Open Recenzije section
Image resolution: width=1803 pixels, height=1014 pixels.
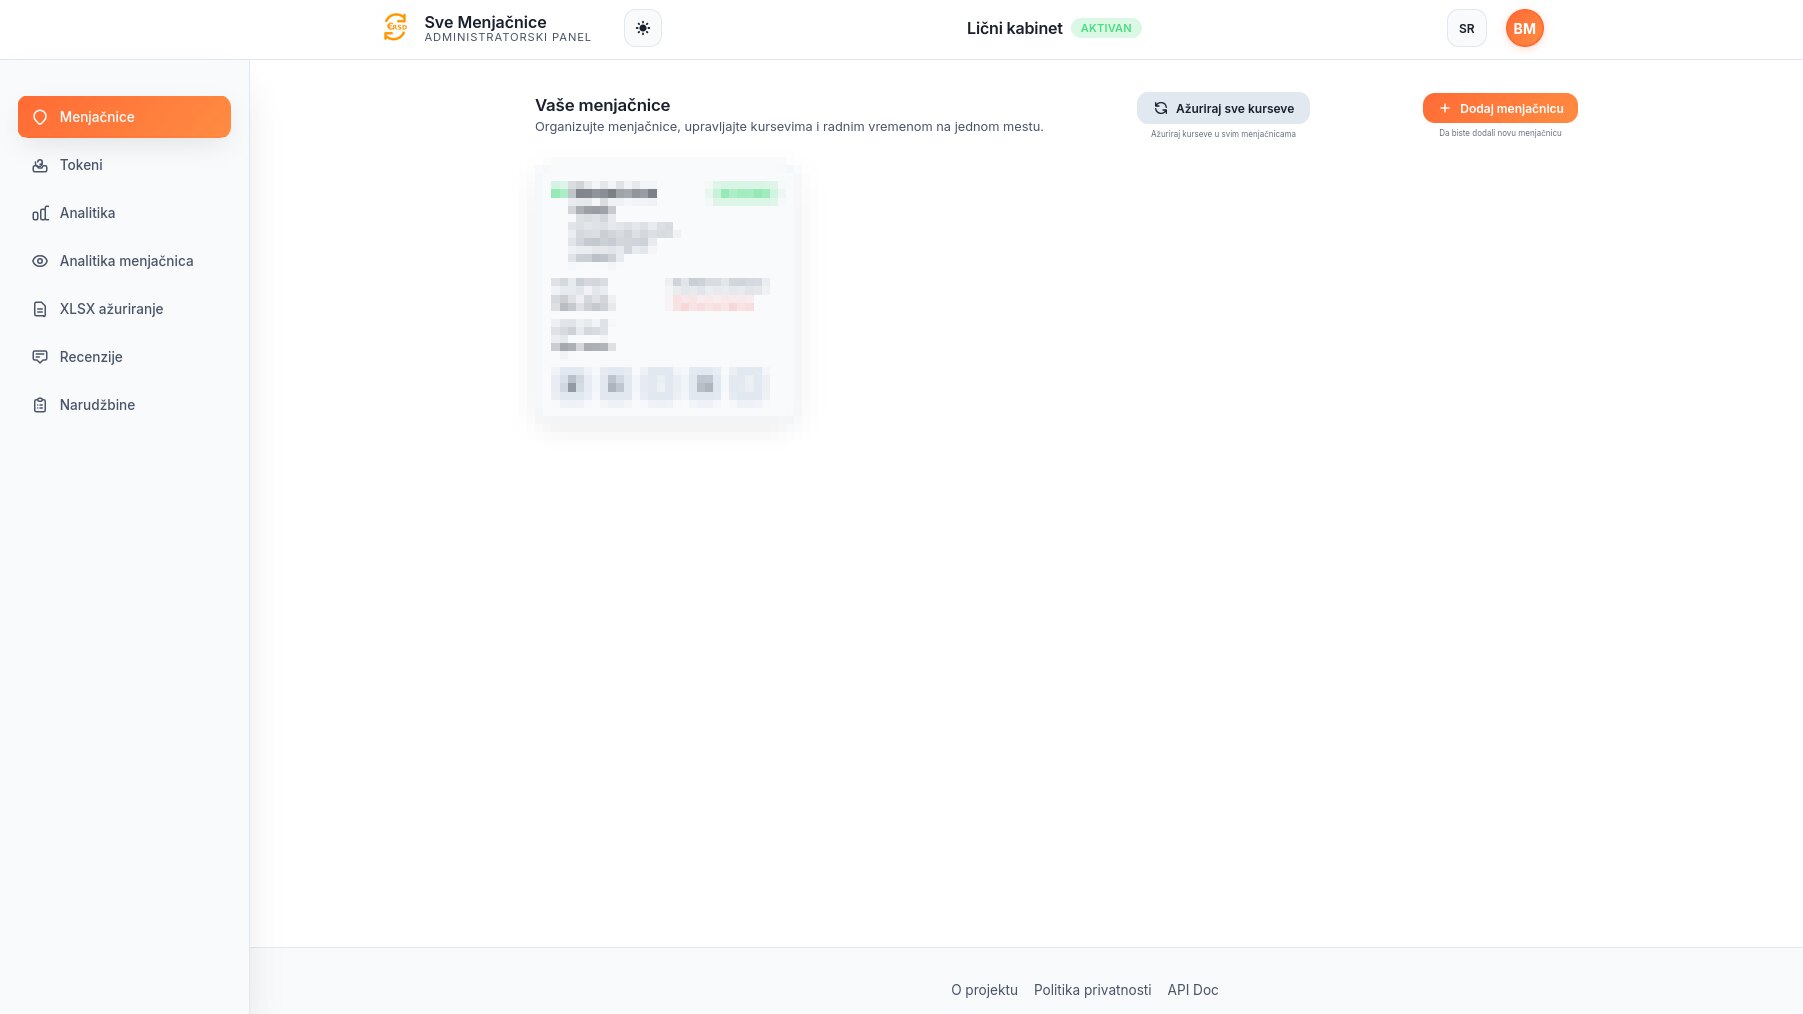pos(124,357)
